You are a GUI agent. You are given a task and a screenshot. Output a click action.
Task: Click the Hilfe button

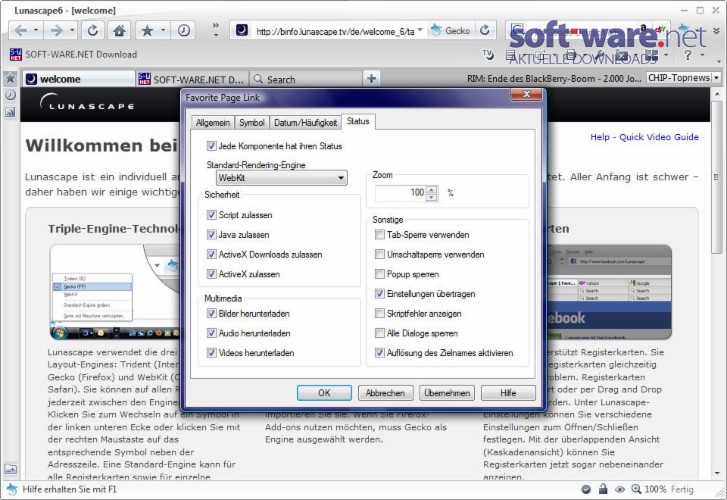click(x=508, y=393)
